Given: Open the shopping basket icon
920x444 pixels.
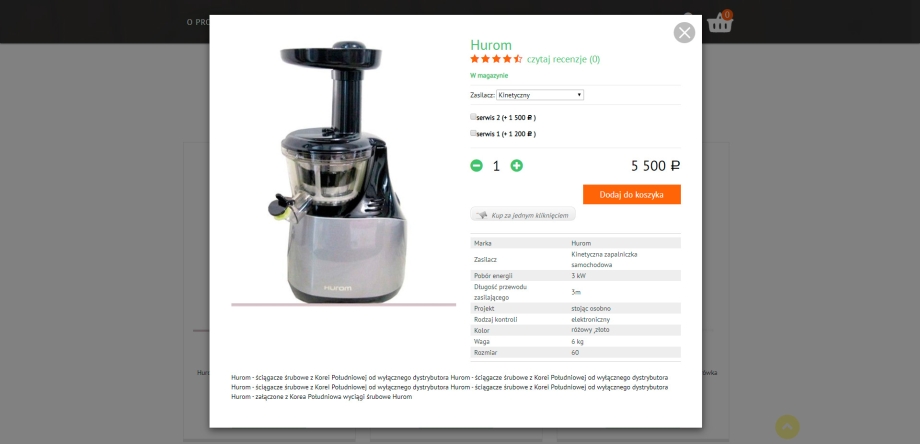Looking at the screenshot, I should pyautogui.click(x=719, y=23).
